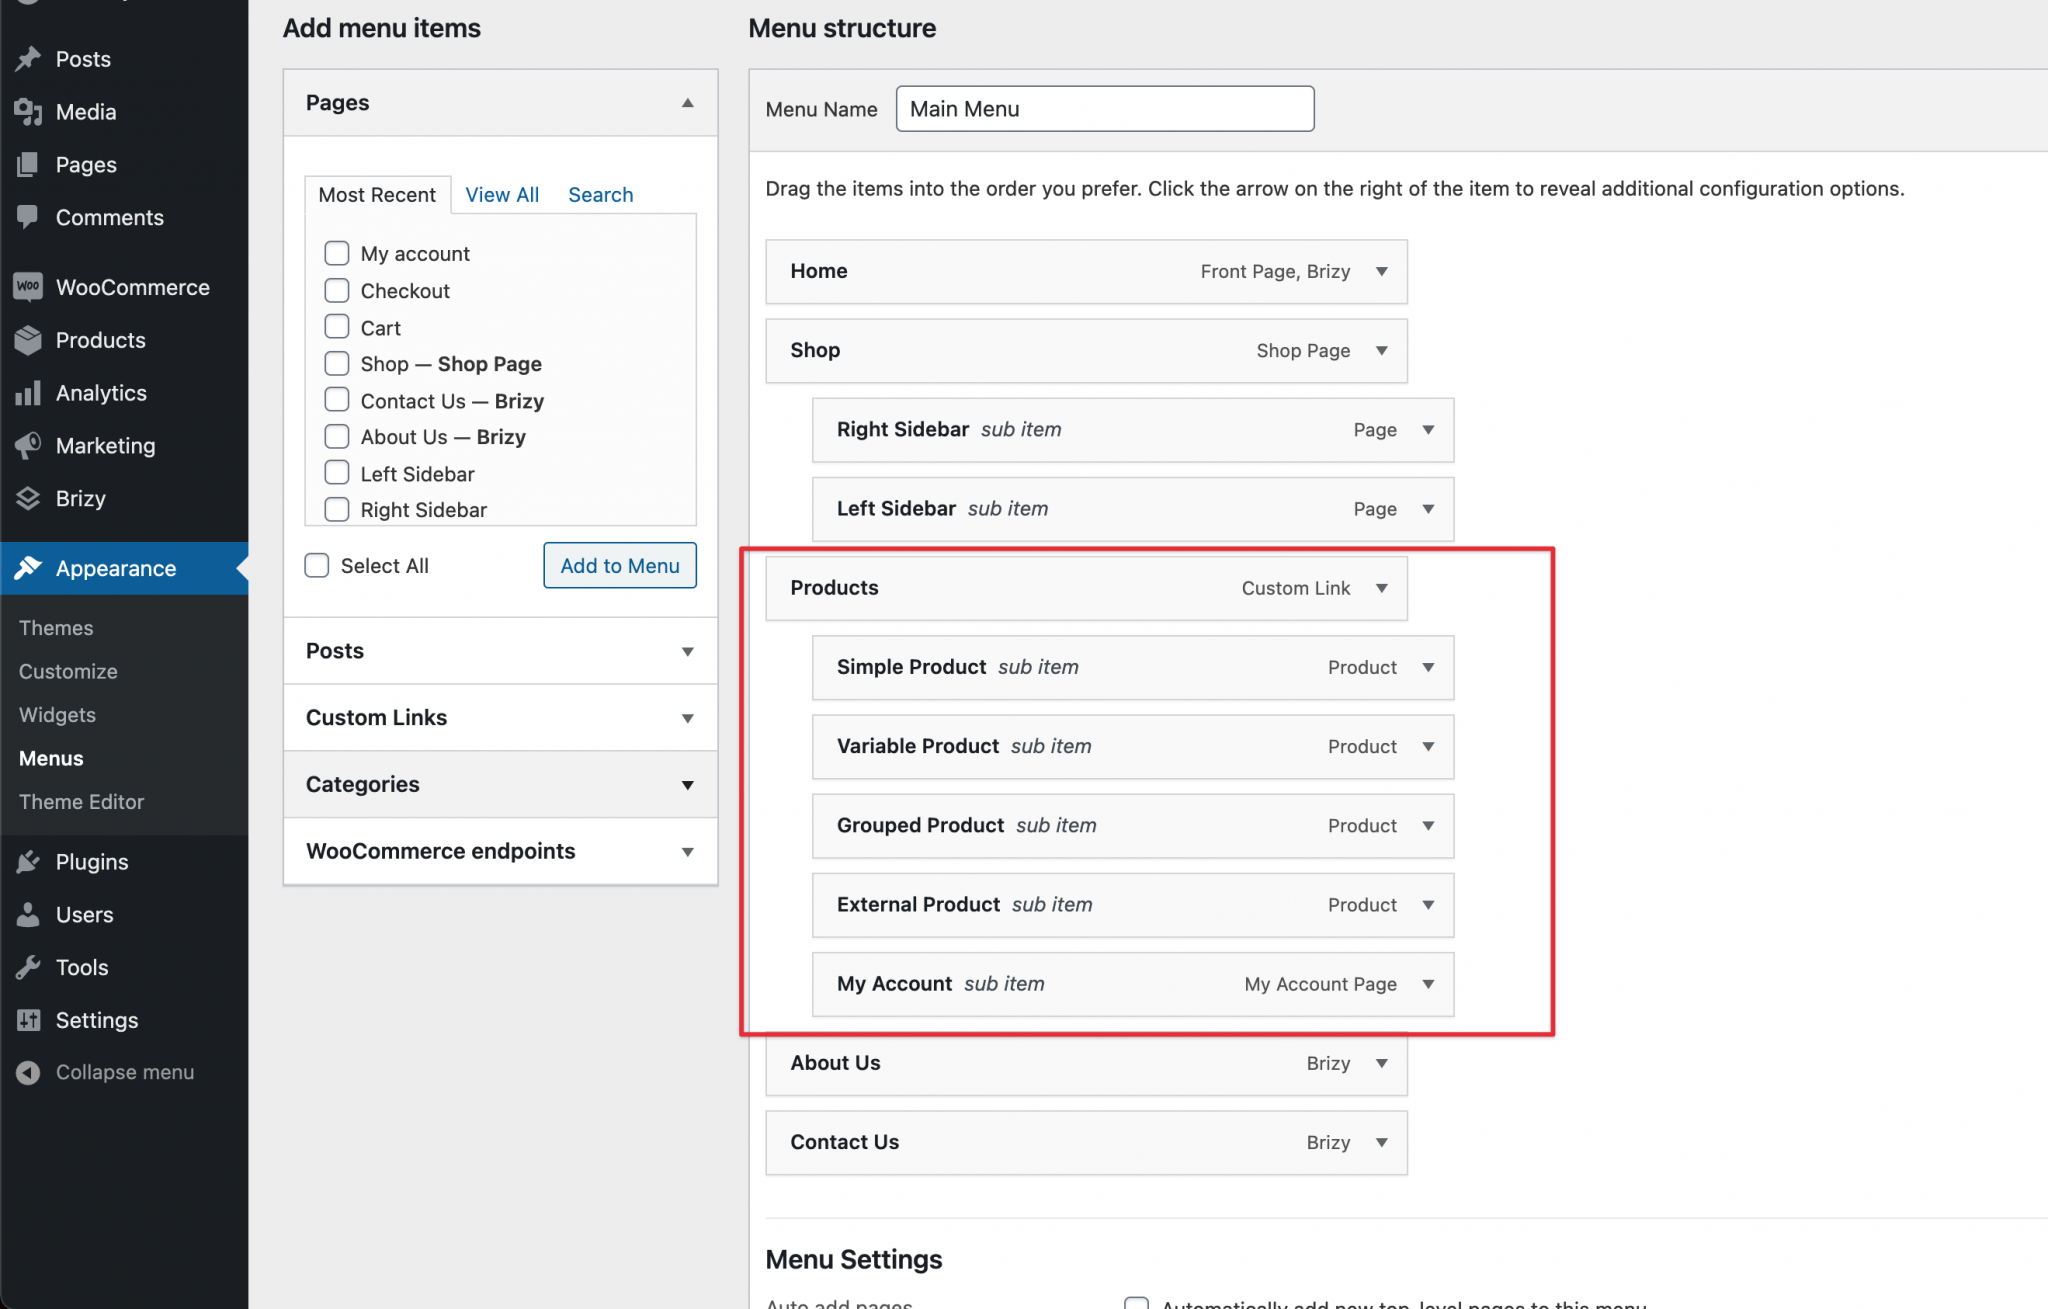This screenshot has width=2048, height=1309.
Task: Click the Menu Name text field
Action: pyautogui.click(x=1104, y=109)
